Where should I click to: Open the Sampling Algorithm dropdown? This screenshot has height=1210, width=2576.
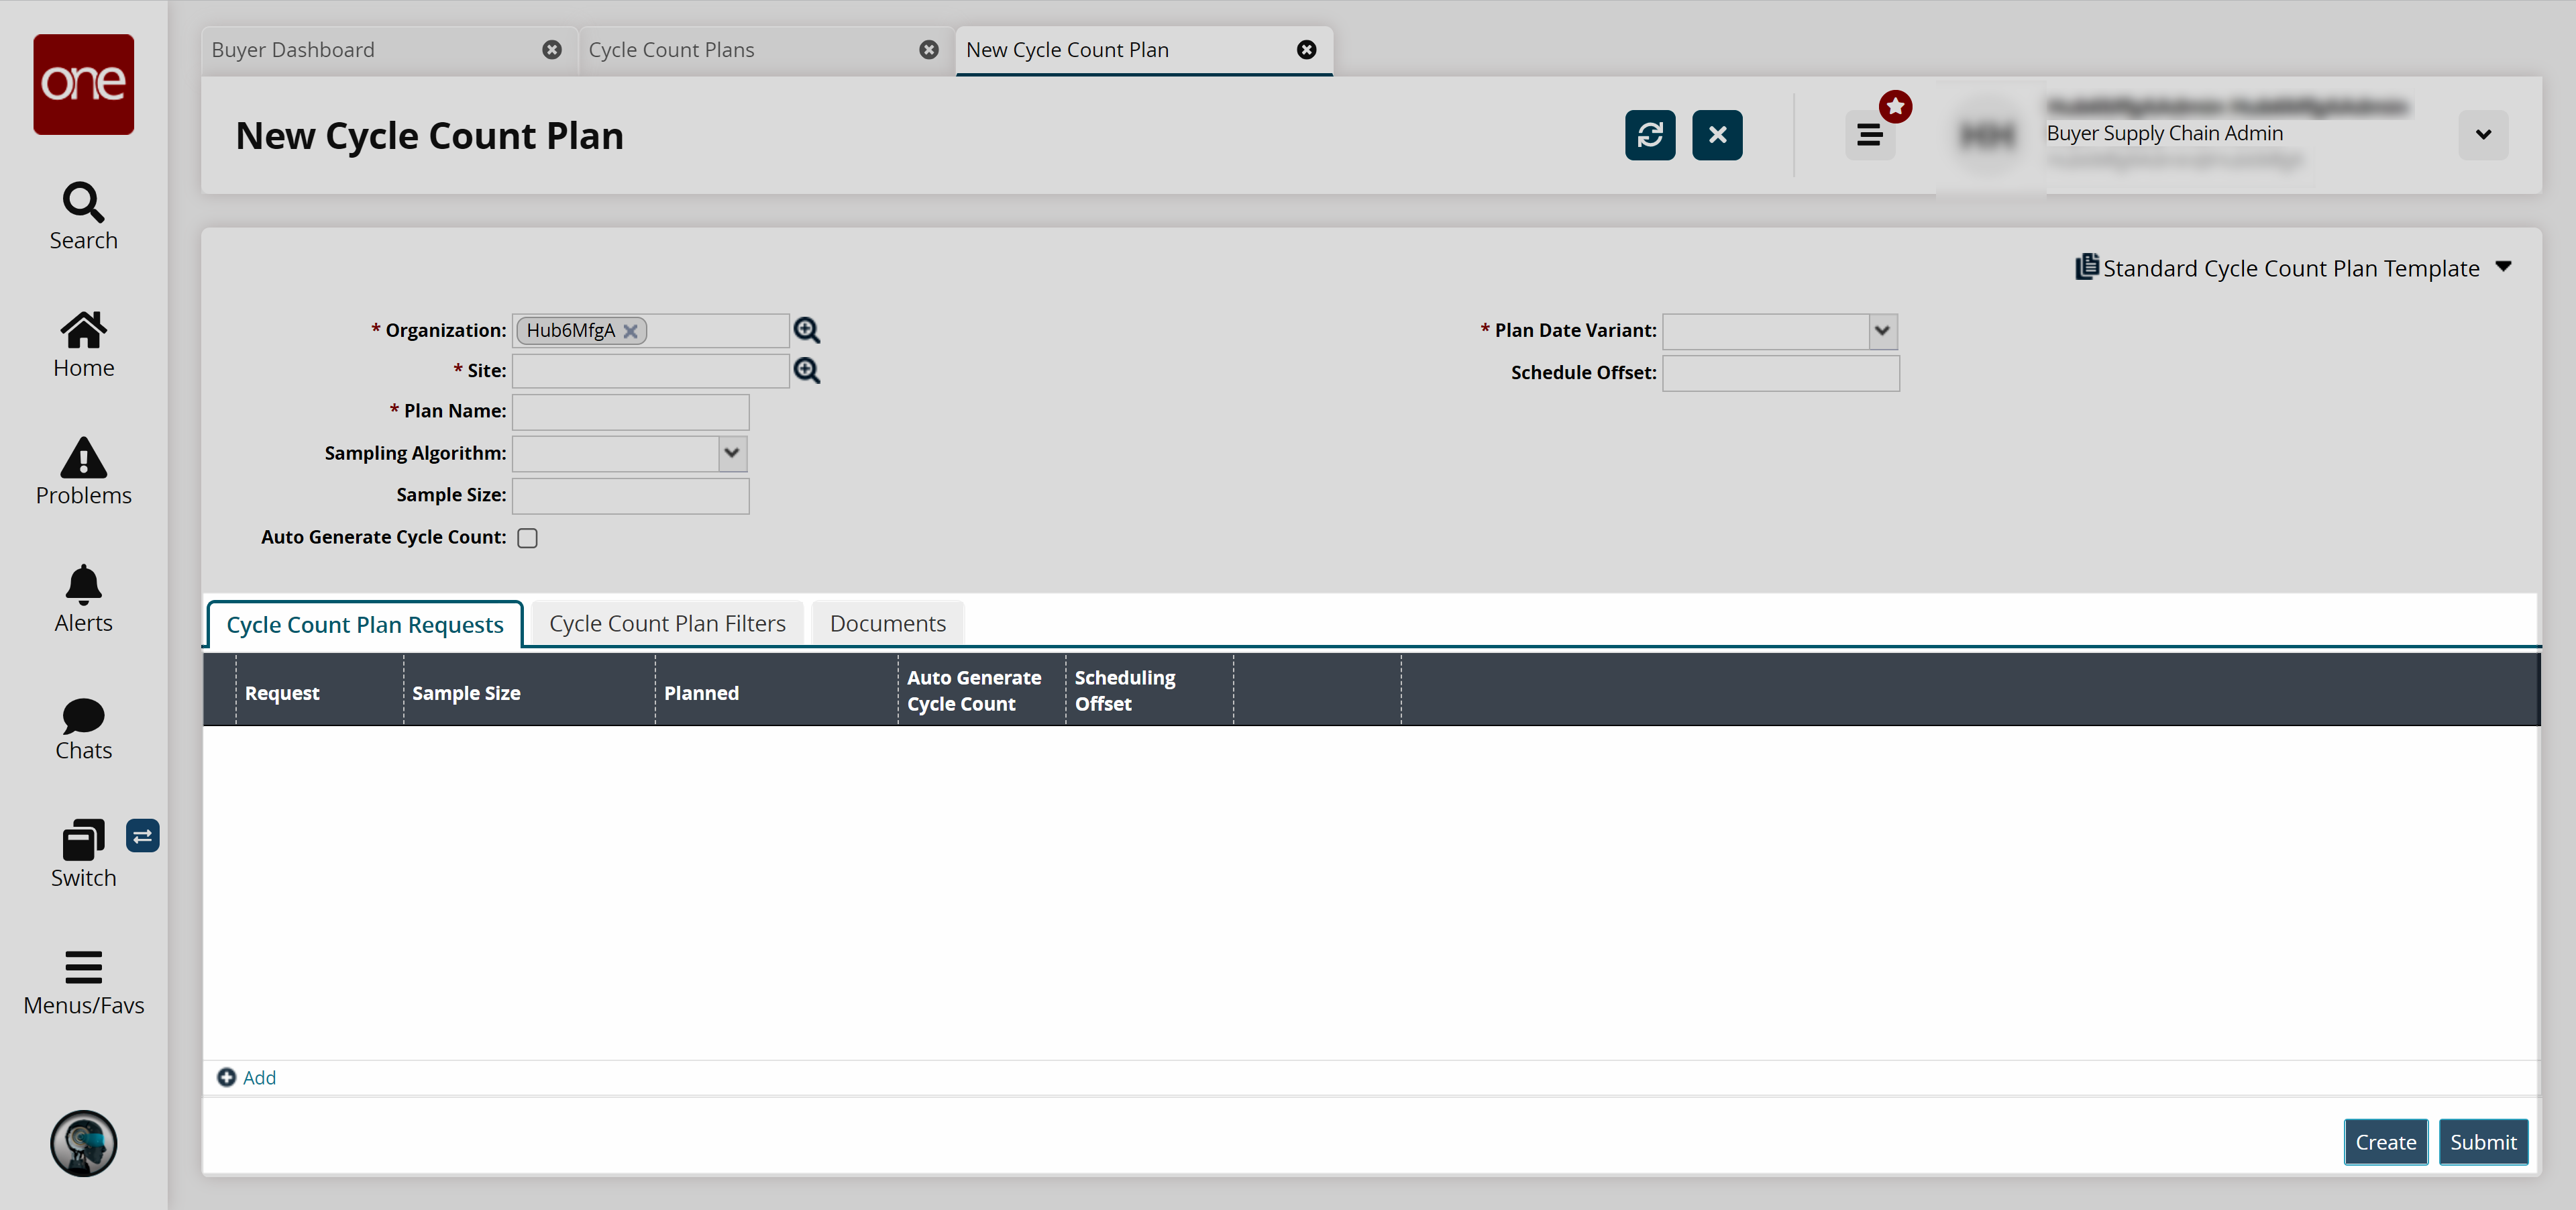[x=731, y=453]
